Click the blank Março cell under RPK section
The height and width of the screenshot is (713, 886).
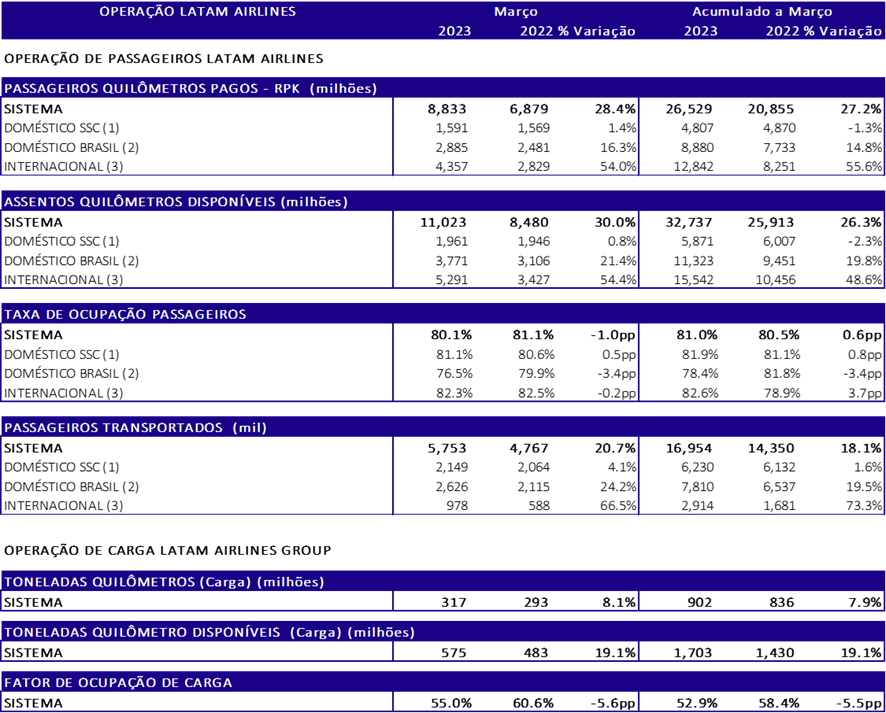[x=515, y=136]
